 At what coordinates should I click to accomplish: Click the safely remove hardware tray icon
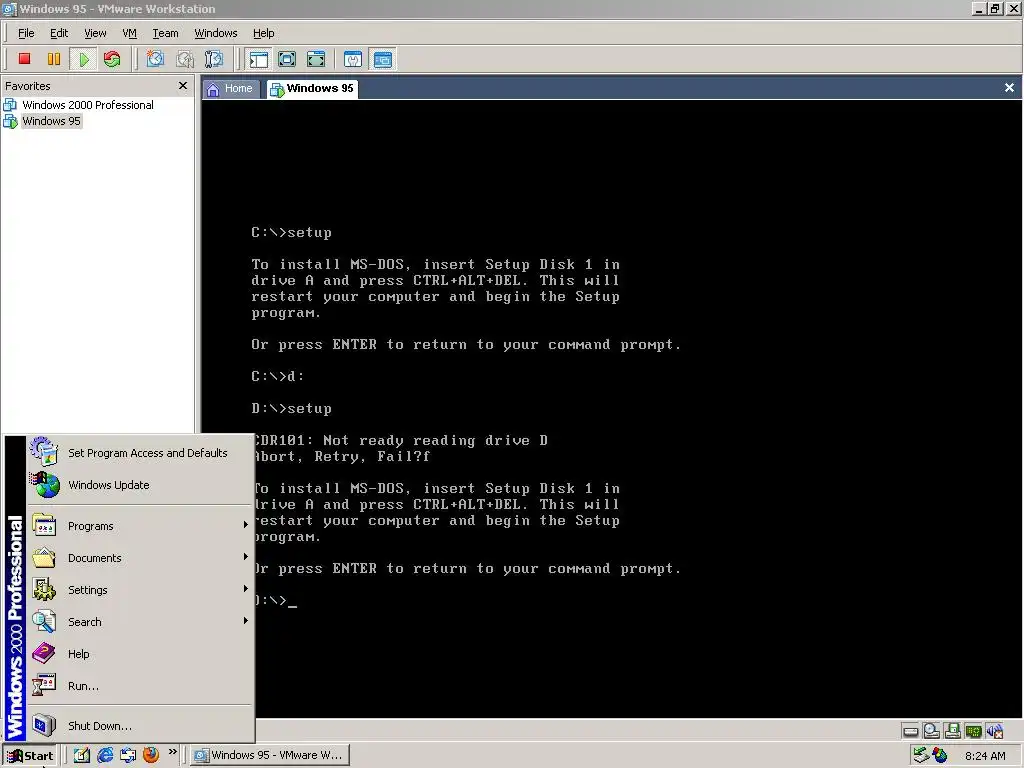point(921,756)
